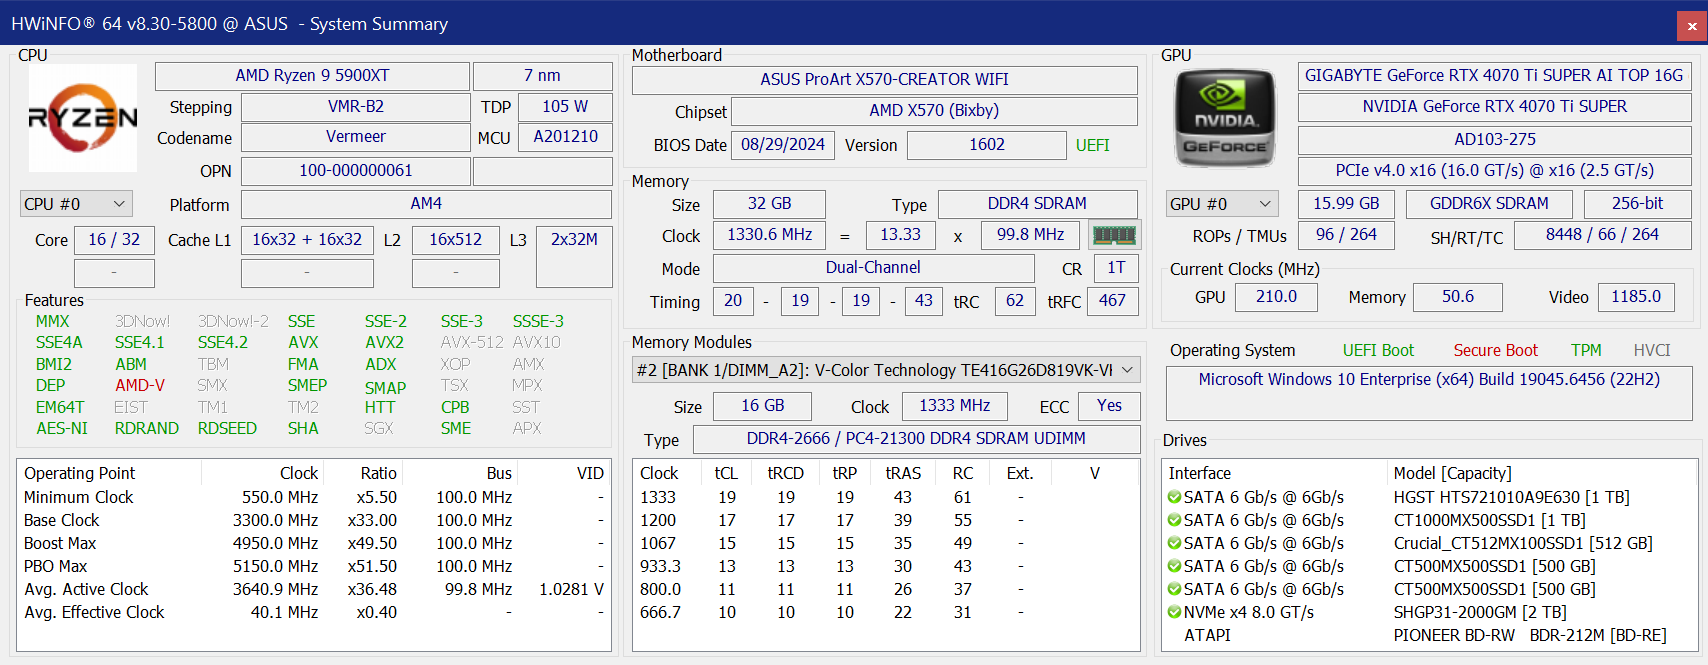The width and height of the screenshot is (1708, 665).
Task: Click the 105 W TDP field
Action: [565, 107]
